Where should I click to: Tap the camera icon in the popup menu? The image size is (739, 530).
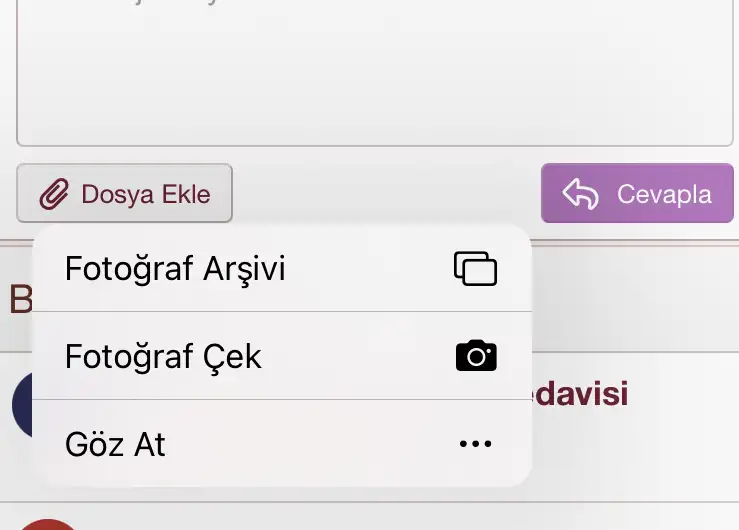coord(475,356)
